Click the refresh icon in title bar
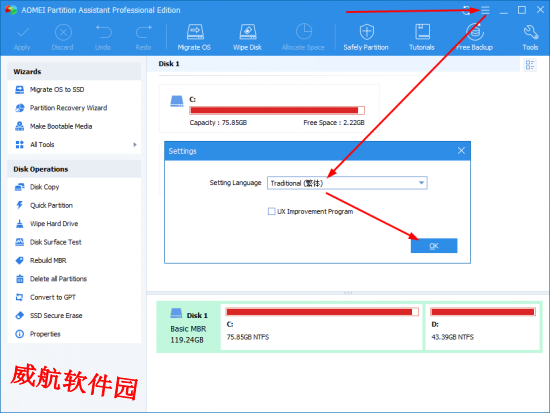 click(x=466, y=10)
